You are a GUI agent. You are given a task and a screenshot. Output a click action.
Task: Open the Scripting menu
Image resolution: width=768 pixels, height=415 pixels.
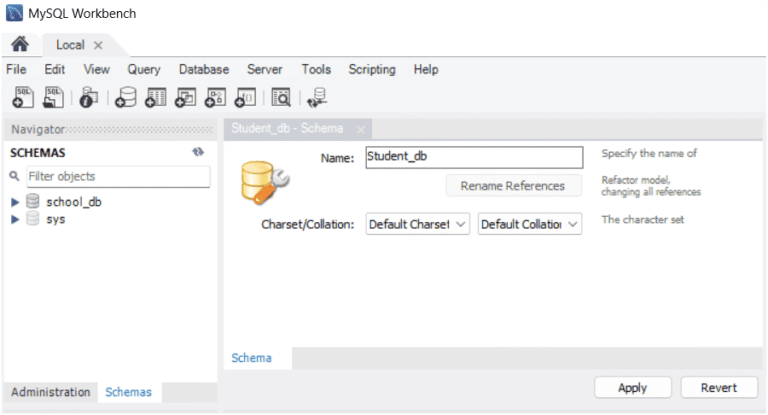[372, 70]
